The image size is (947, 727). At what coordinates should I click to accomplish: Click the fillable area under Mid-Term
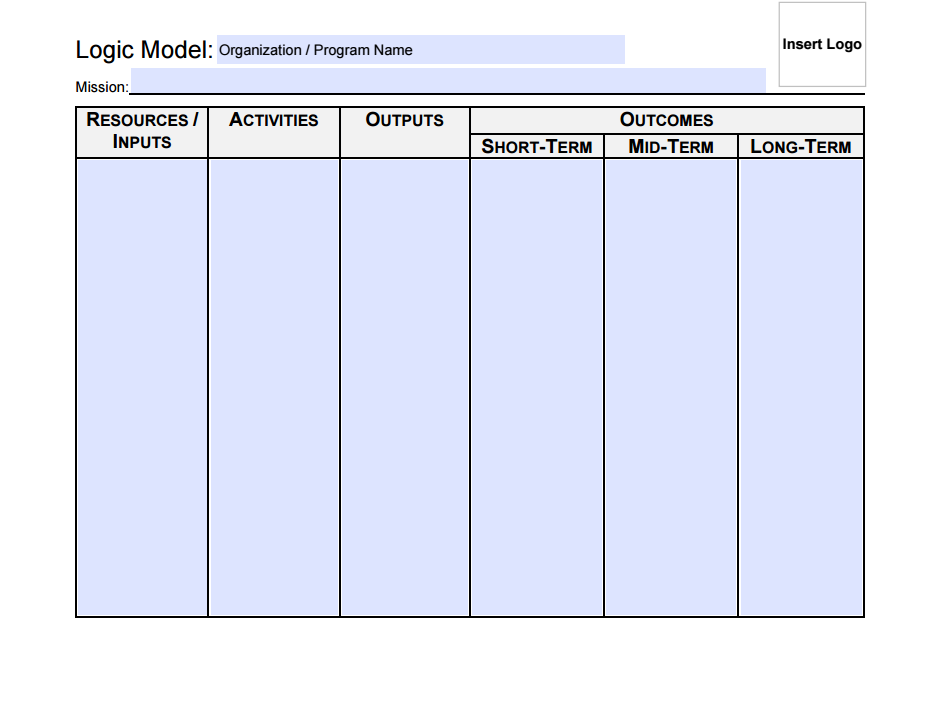coord(671,388)
